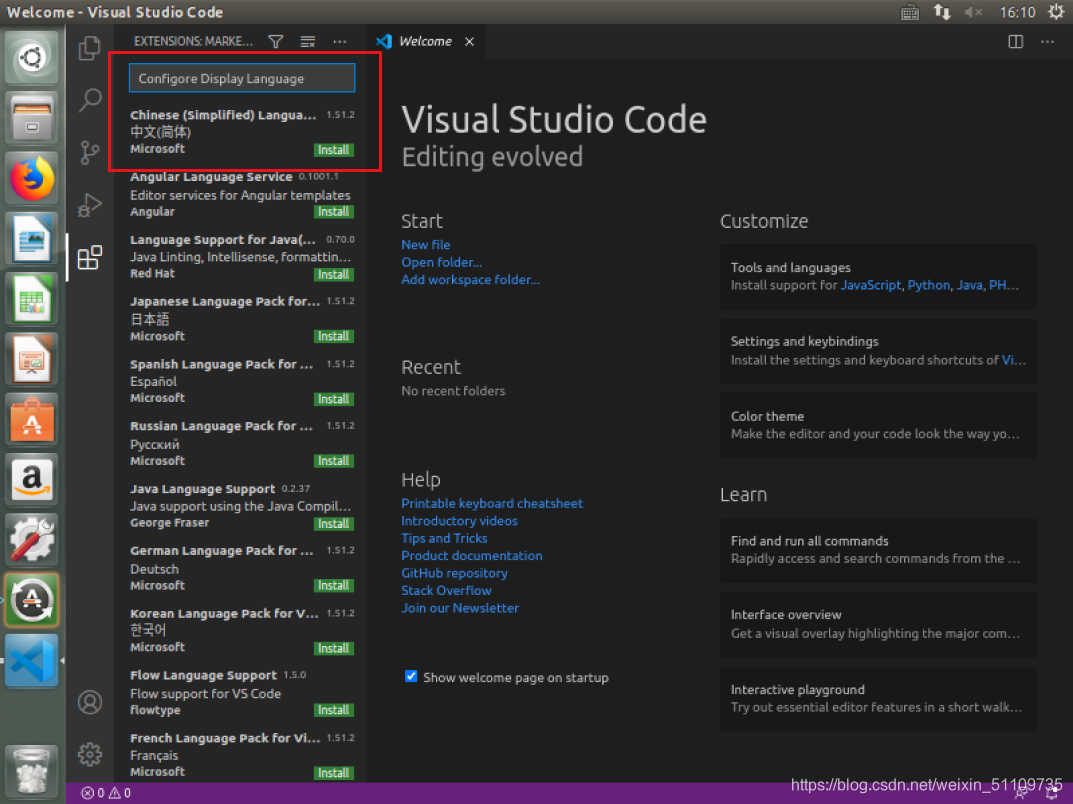The height and width of the screenshot is (804, 1073).
Task: Open Introductory videos link
Action: (459, 521)
